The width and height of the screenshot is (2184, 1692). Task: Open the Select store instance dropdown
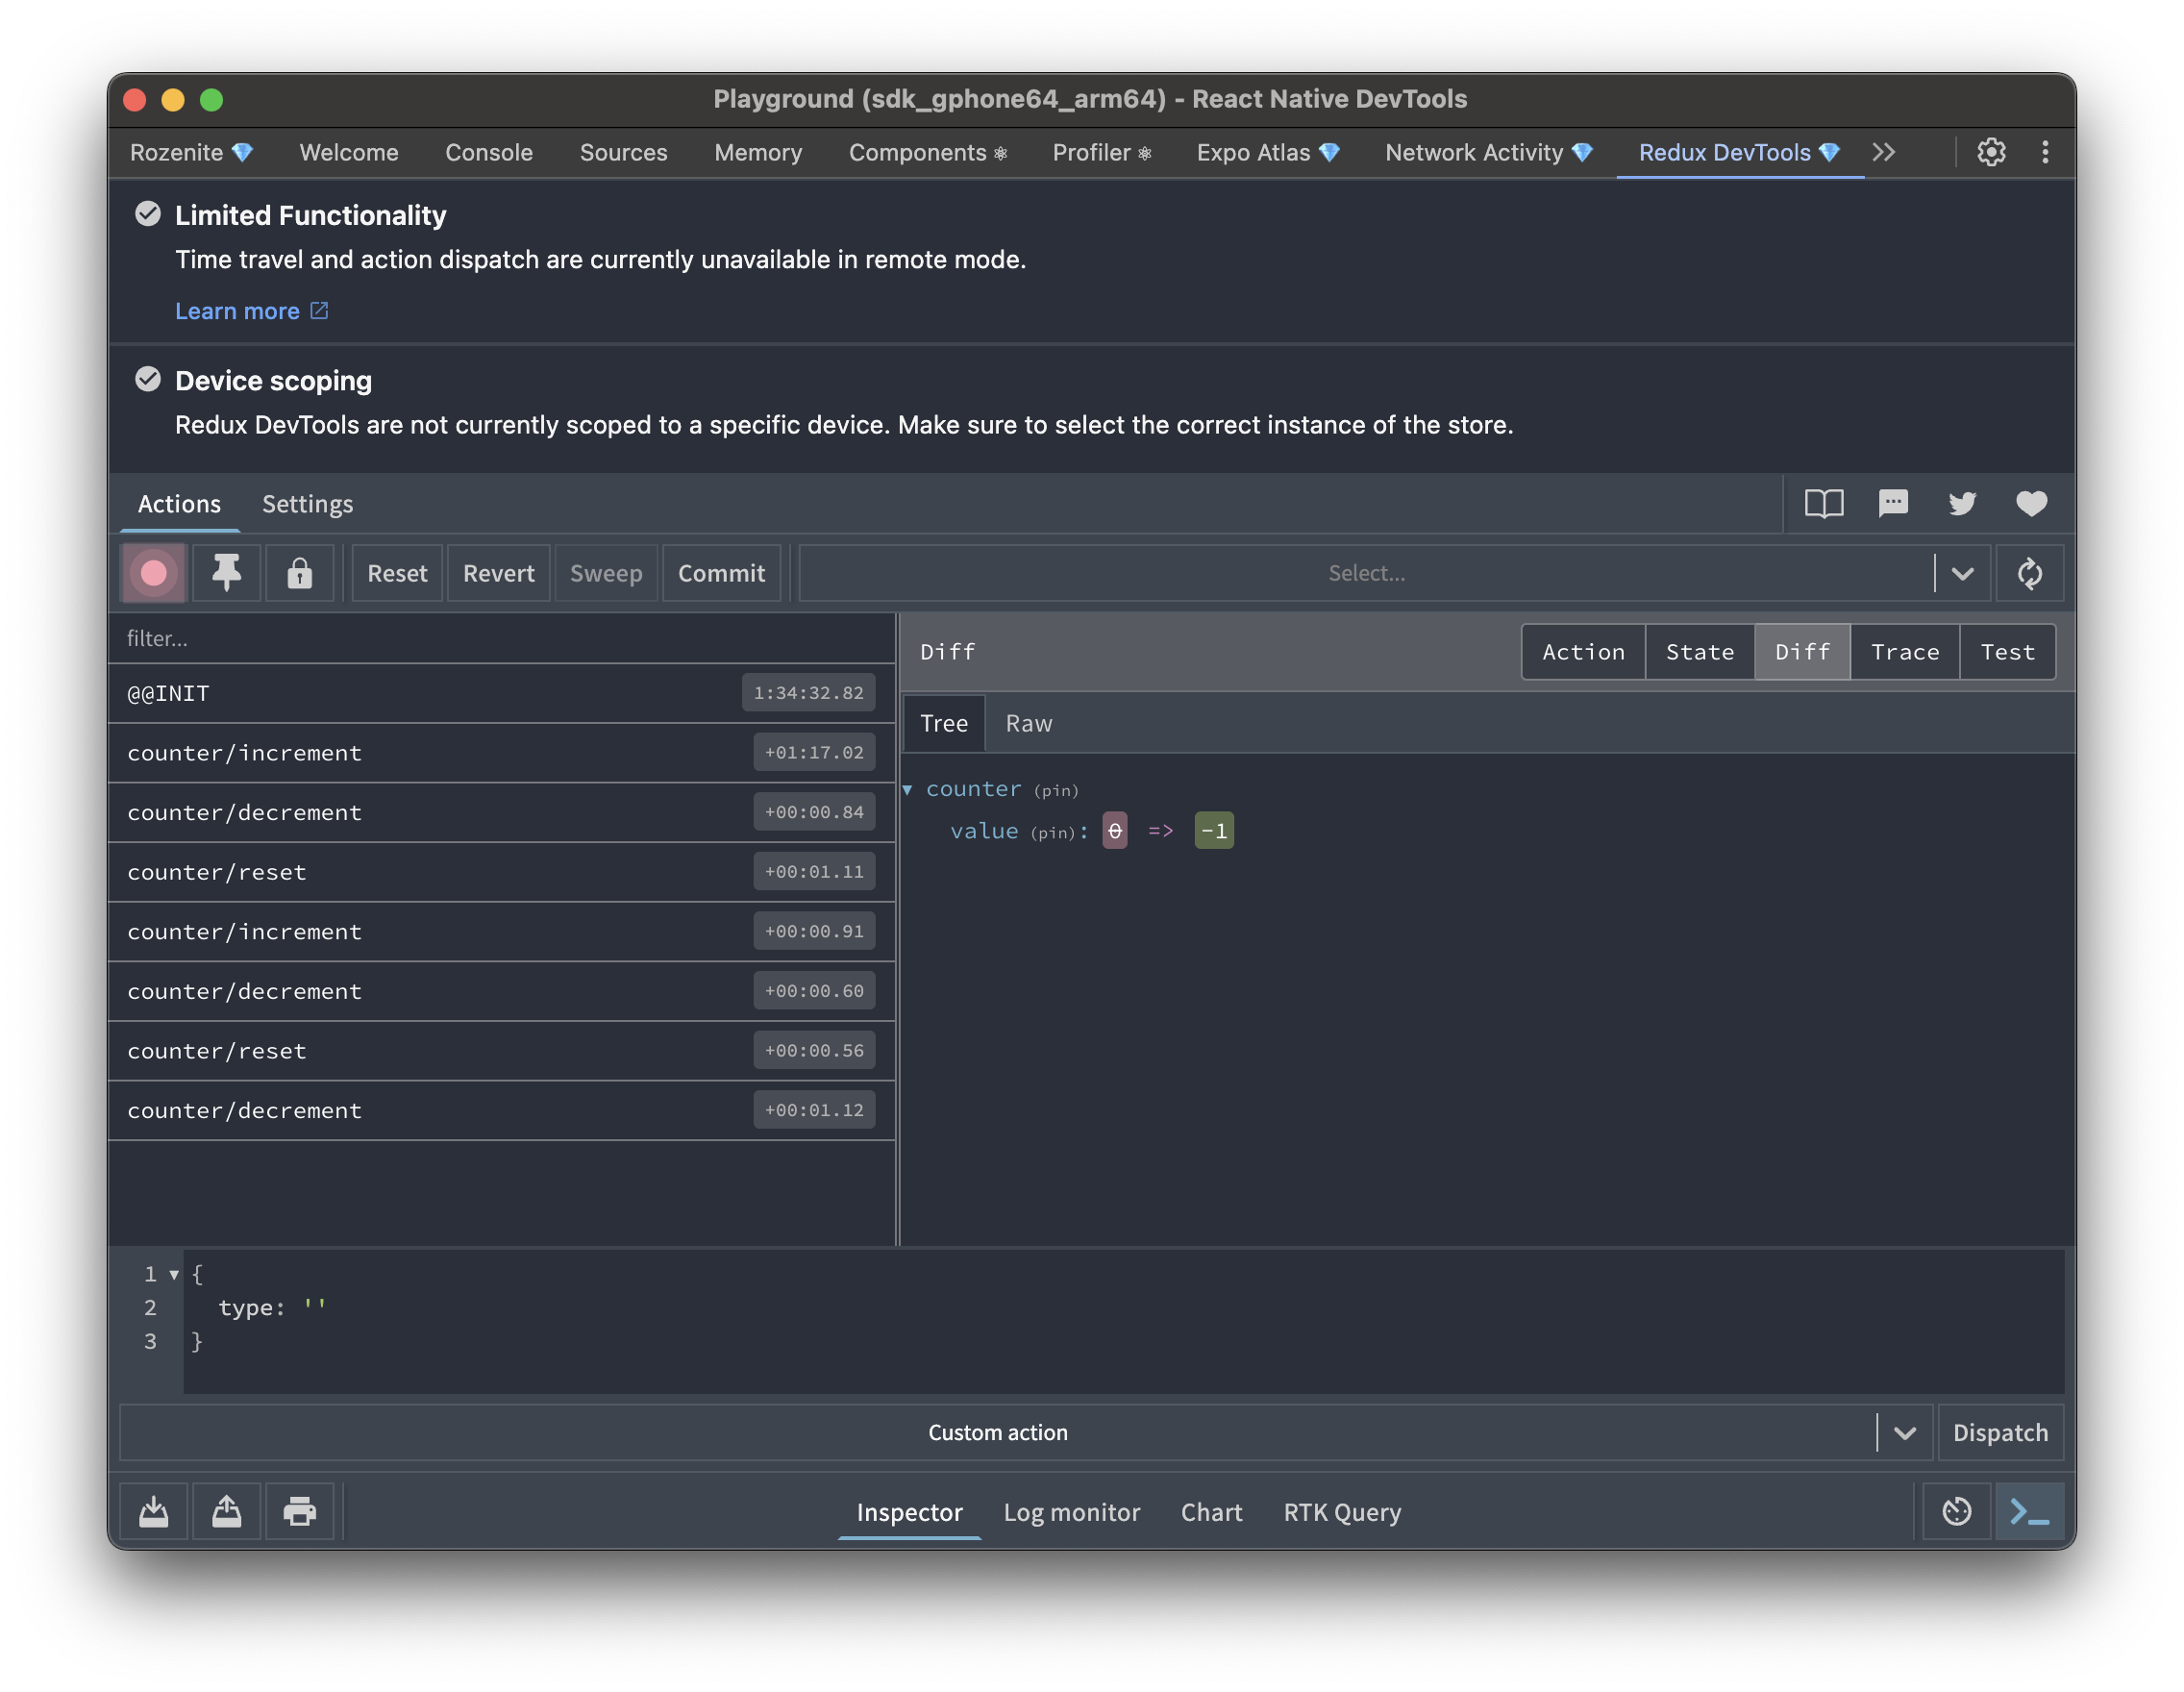pos(1963,573)
